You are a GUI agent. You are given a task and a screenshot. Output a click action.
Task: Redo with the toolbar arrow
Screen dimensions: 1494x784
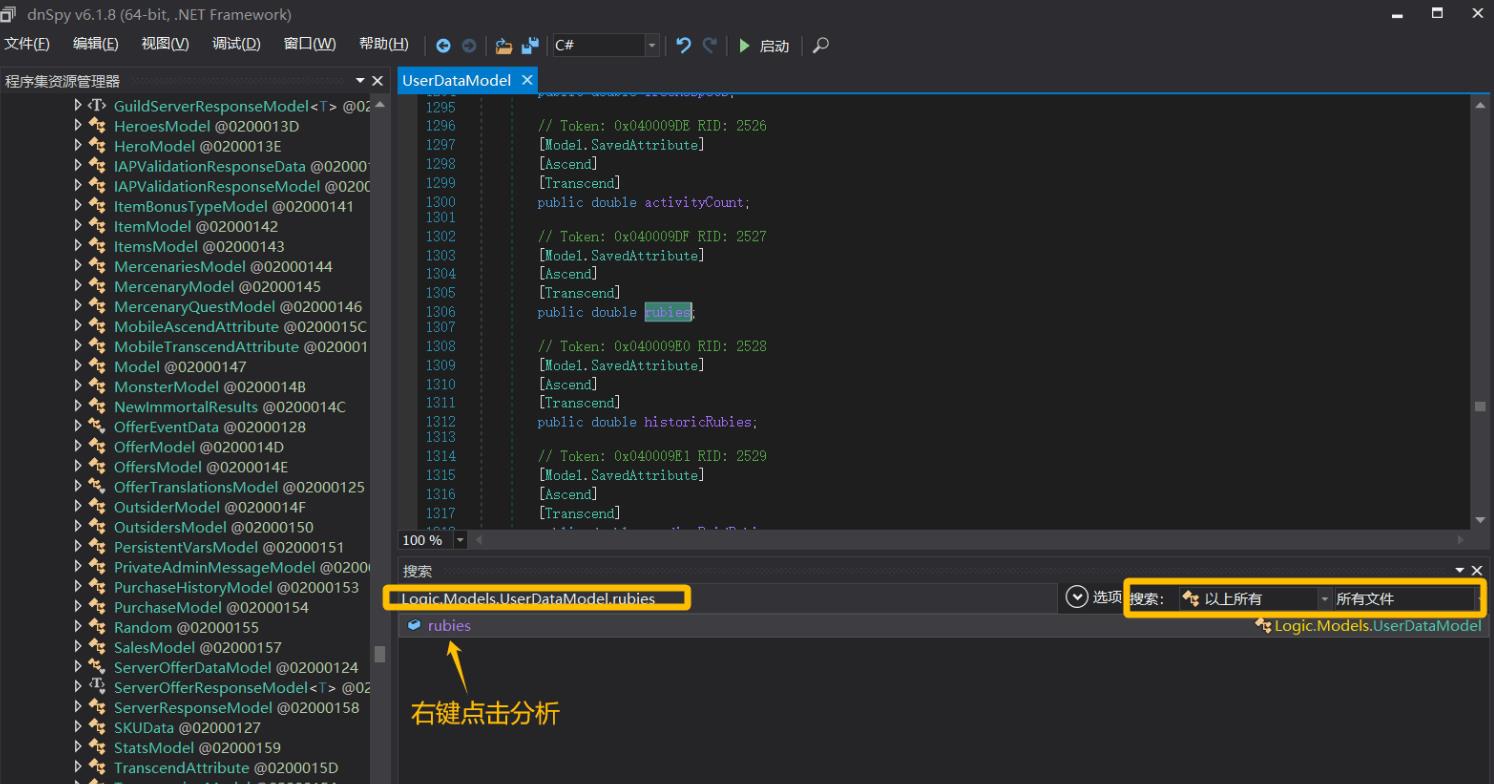pyautogui.click(x=710, y=45)
